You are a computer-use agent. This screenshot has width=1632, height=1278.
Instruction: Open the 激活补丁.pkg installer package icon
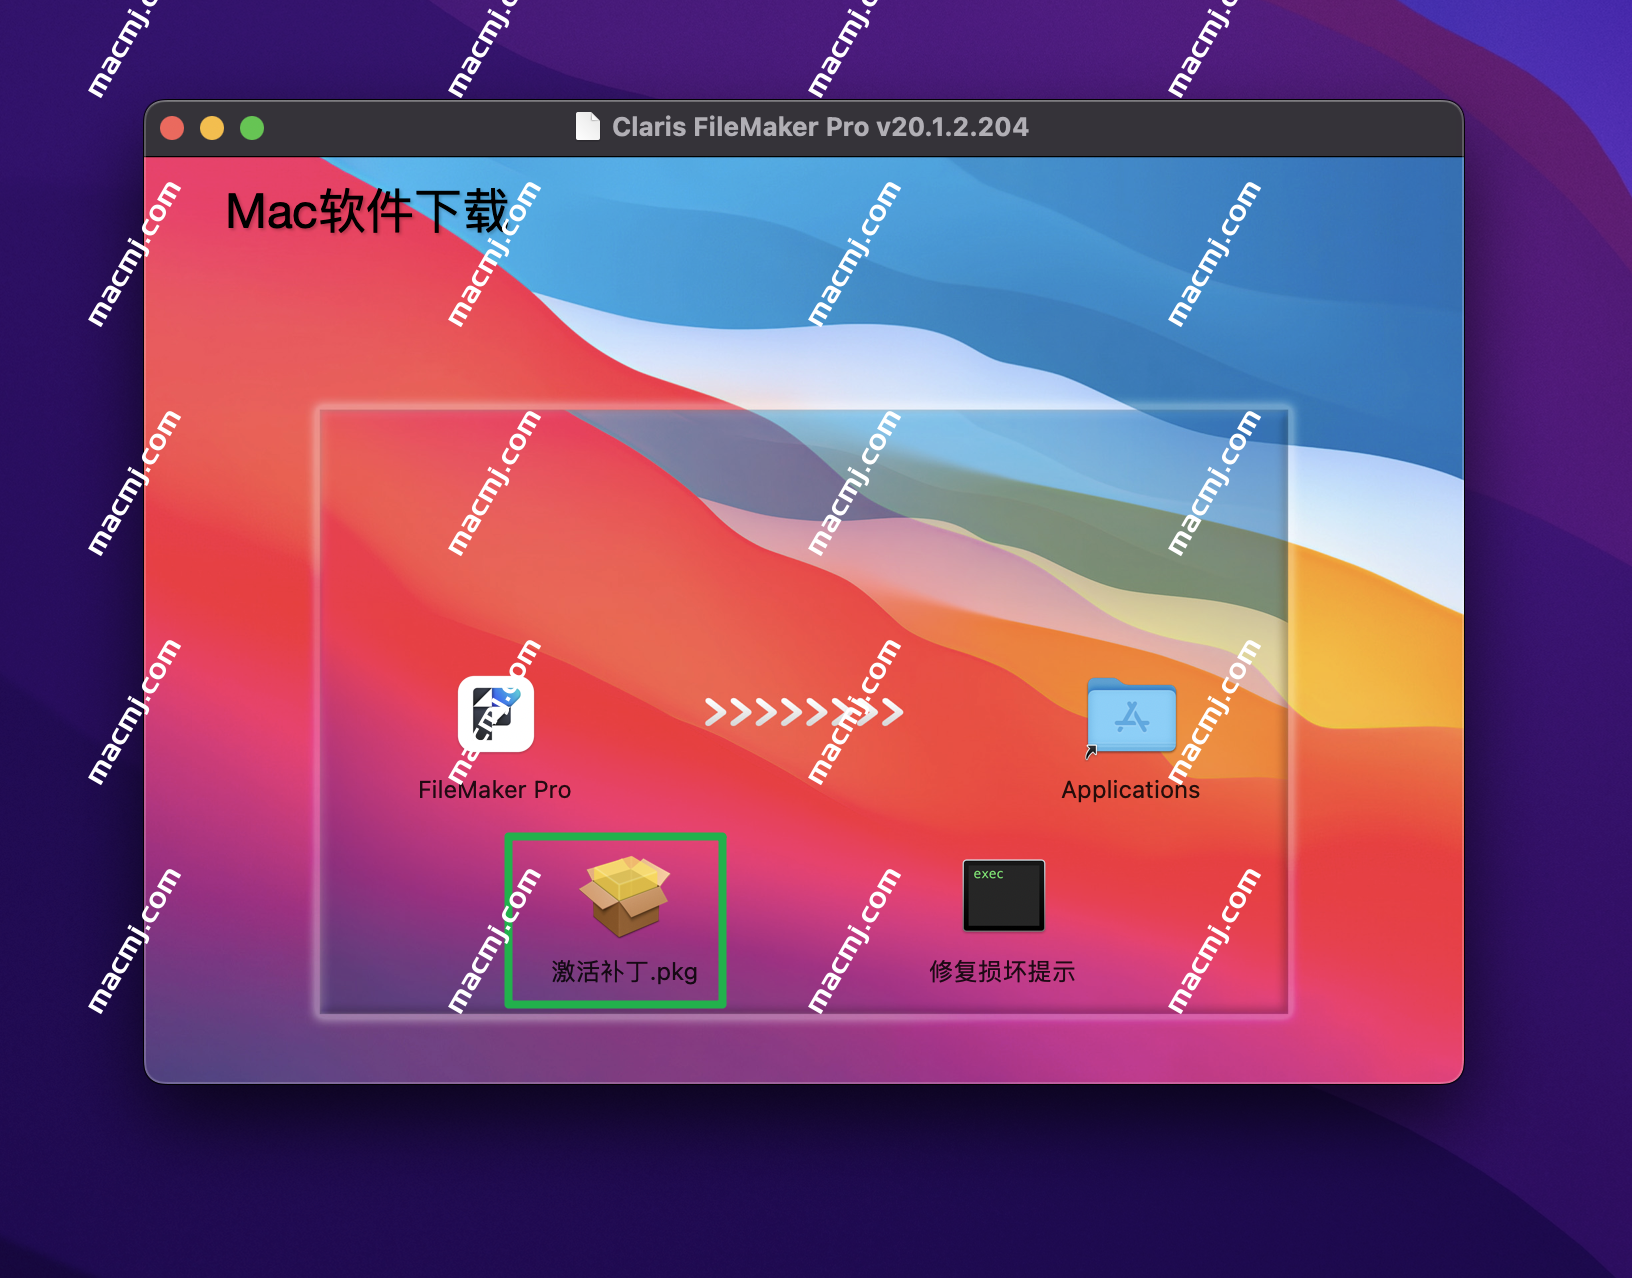(625, 896)
